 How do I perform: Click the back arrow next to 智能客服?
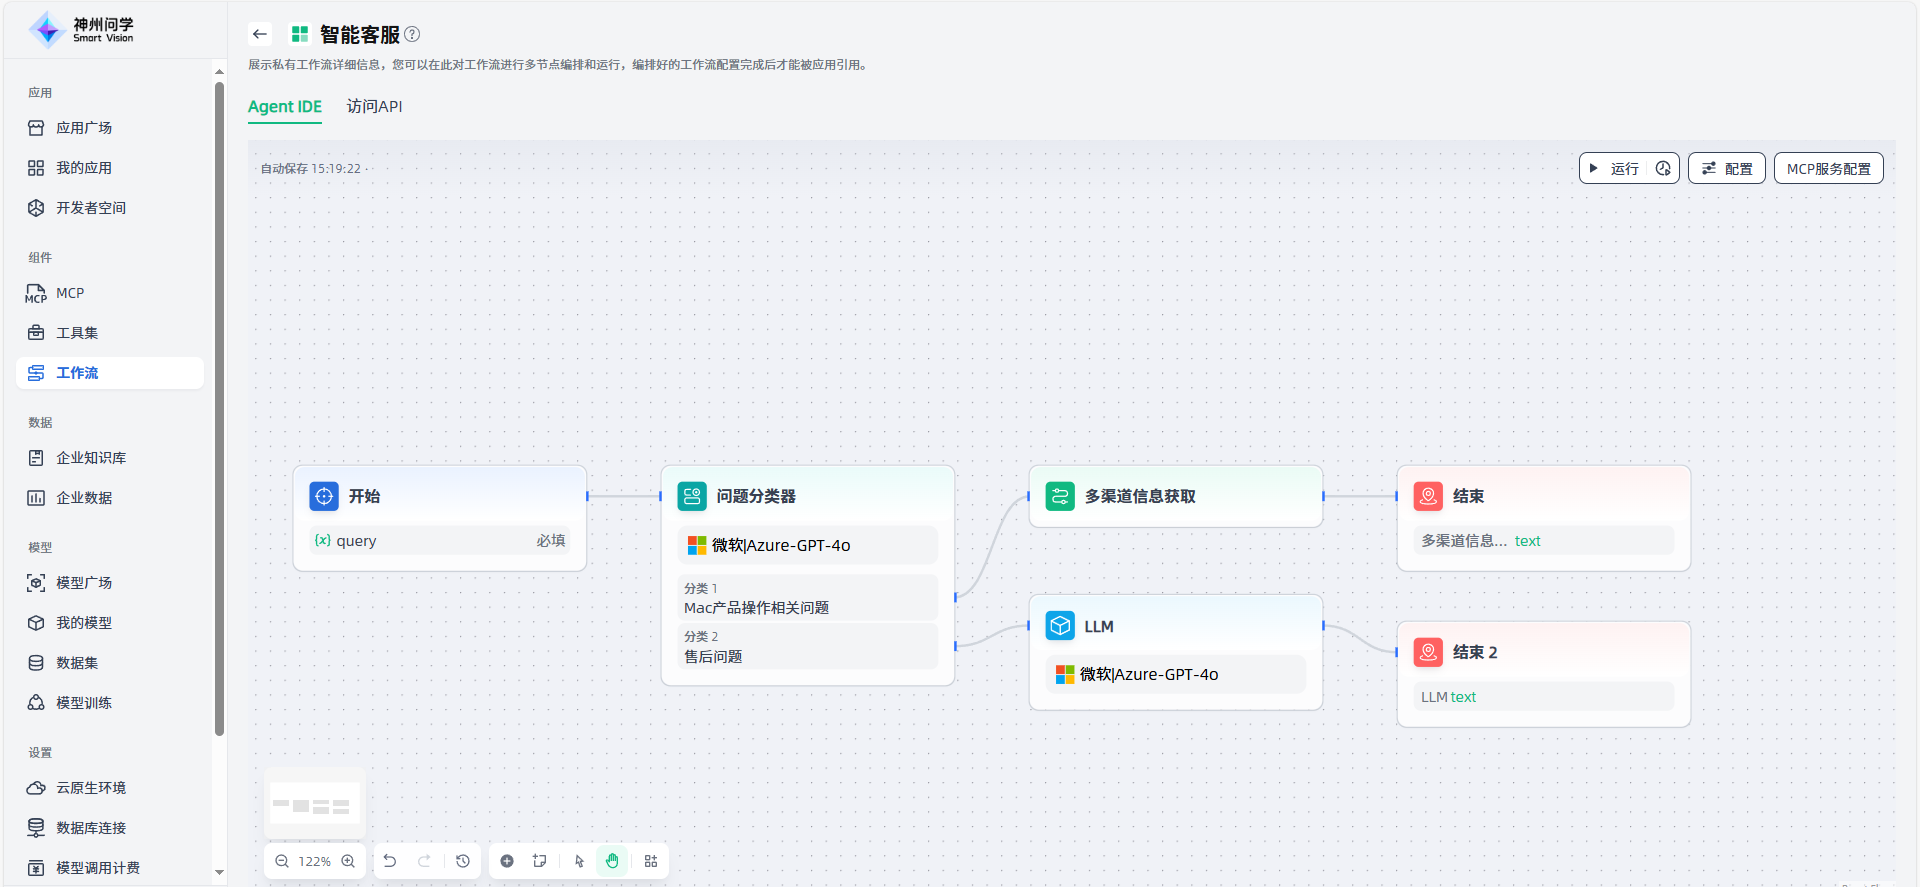pos(260,34)
